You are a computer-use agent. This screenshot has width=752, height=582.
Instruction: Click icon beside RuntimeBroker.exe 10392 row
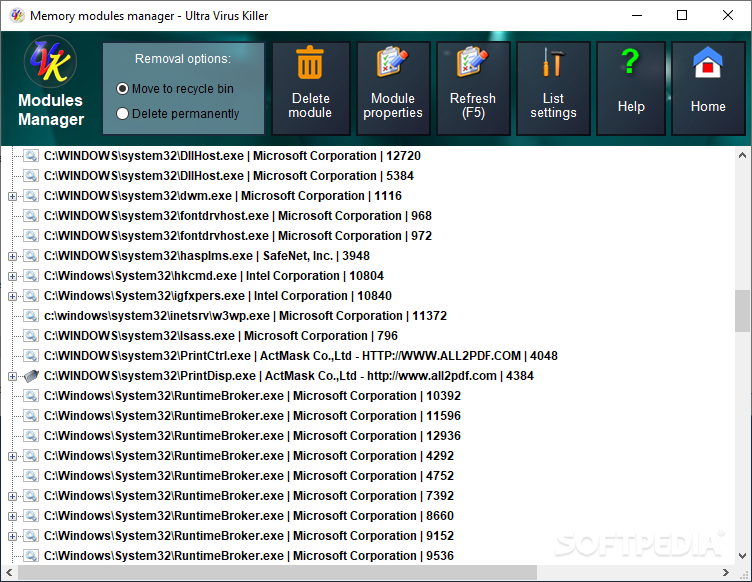31,396
